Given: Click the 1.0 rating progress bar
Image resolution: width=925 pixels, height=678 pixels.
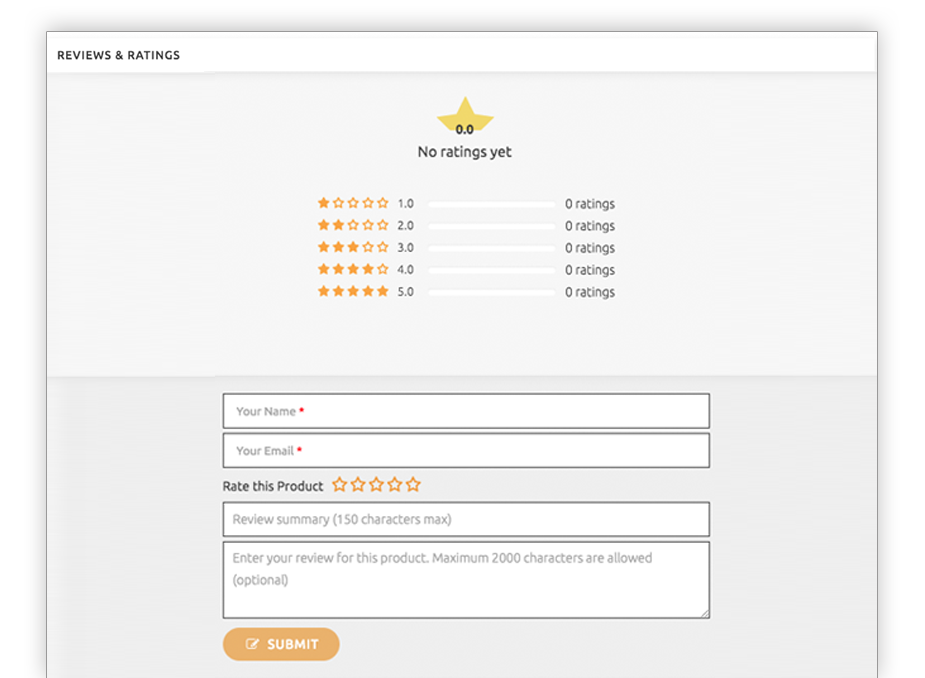Looking at the screenshot, I should click(x=491, y=204).
